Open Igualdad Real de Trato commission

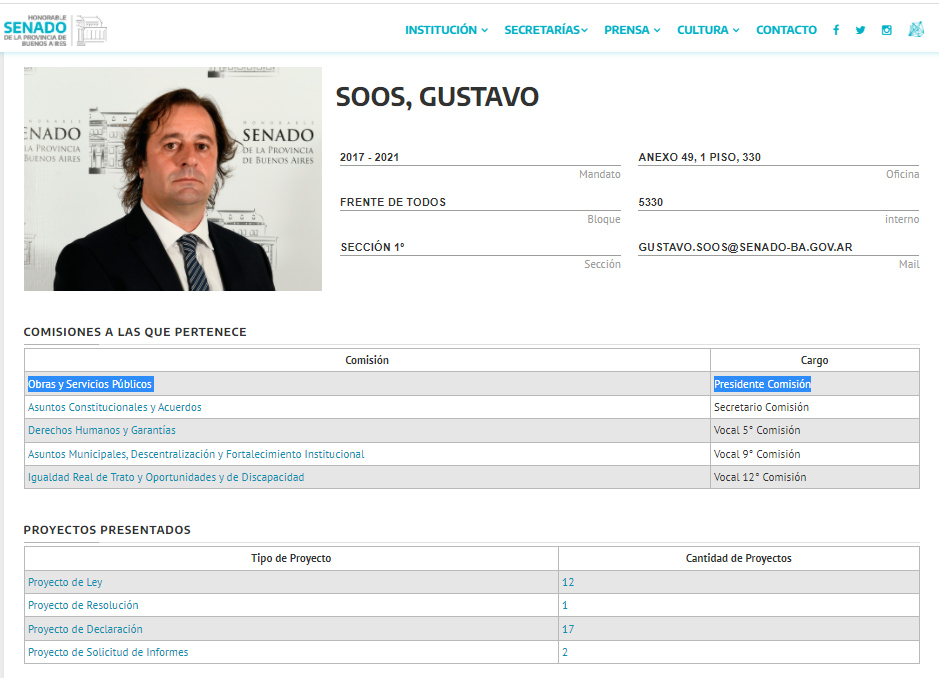click(166, 477)
